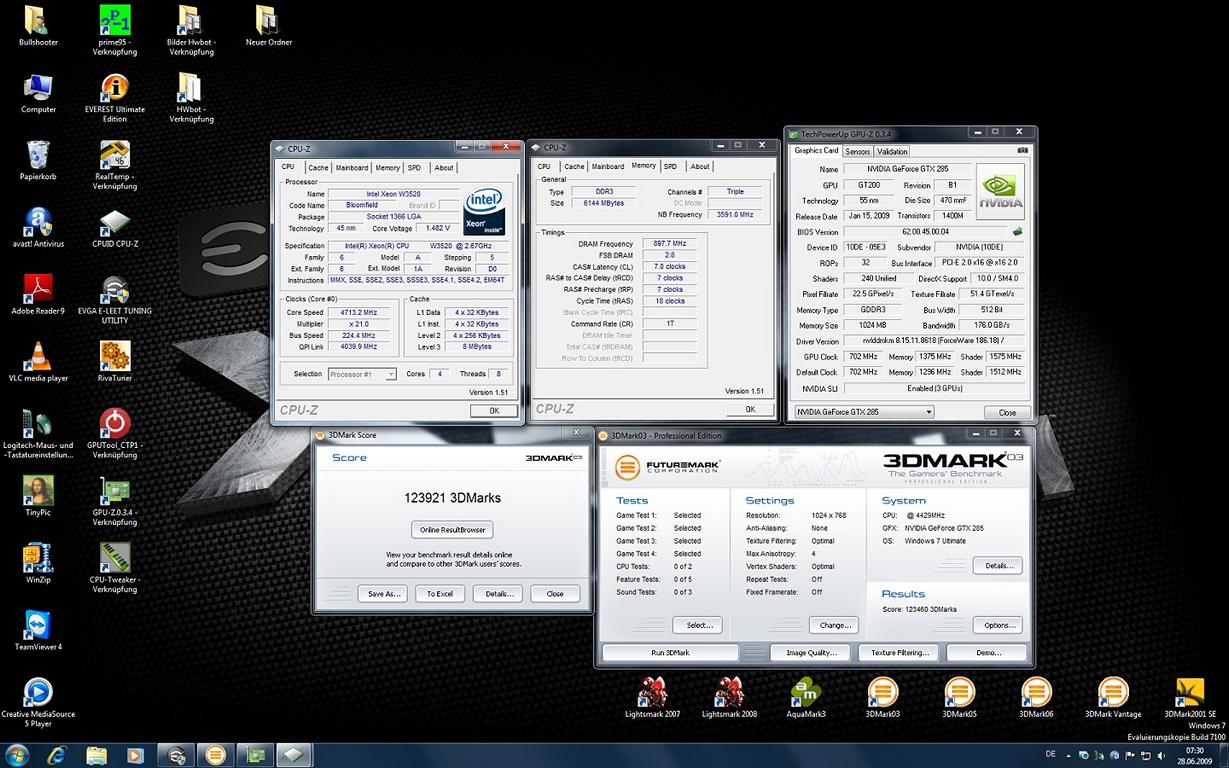Click OK in left CPU-Z window
The height and width of the screenshot is (768, 1229).
coord(494,410)
